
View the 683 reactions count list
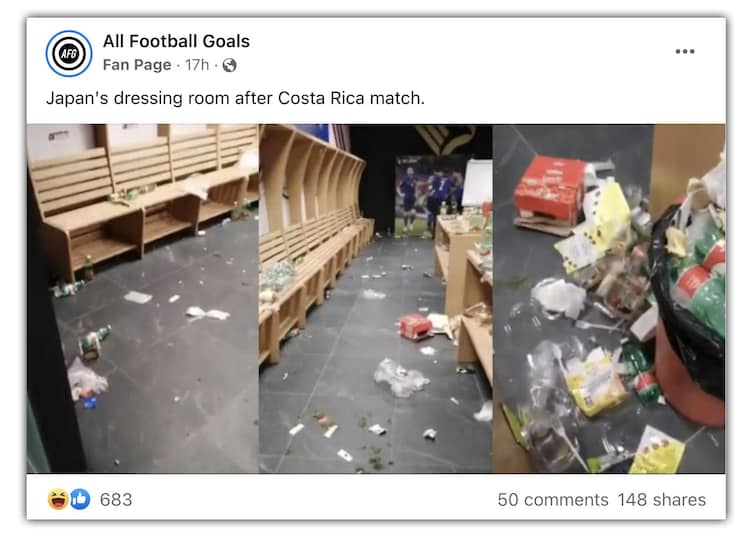pyautogui.click(x=116, y=499)
